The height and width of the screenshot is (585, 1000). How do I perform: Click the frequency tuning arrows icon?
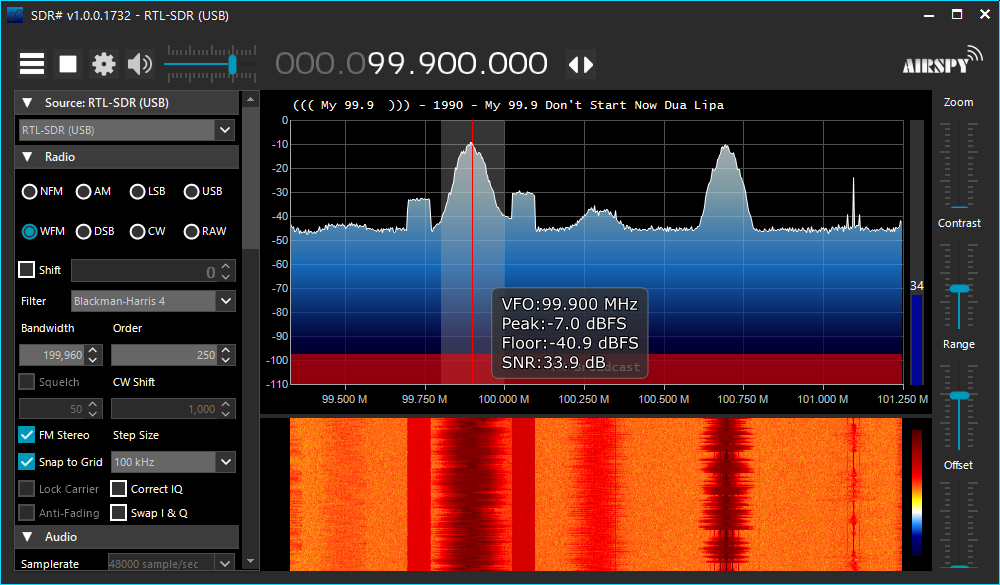pos(581,64)
